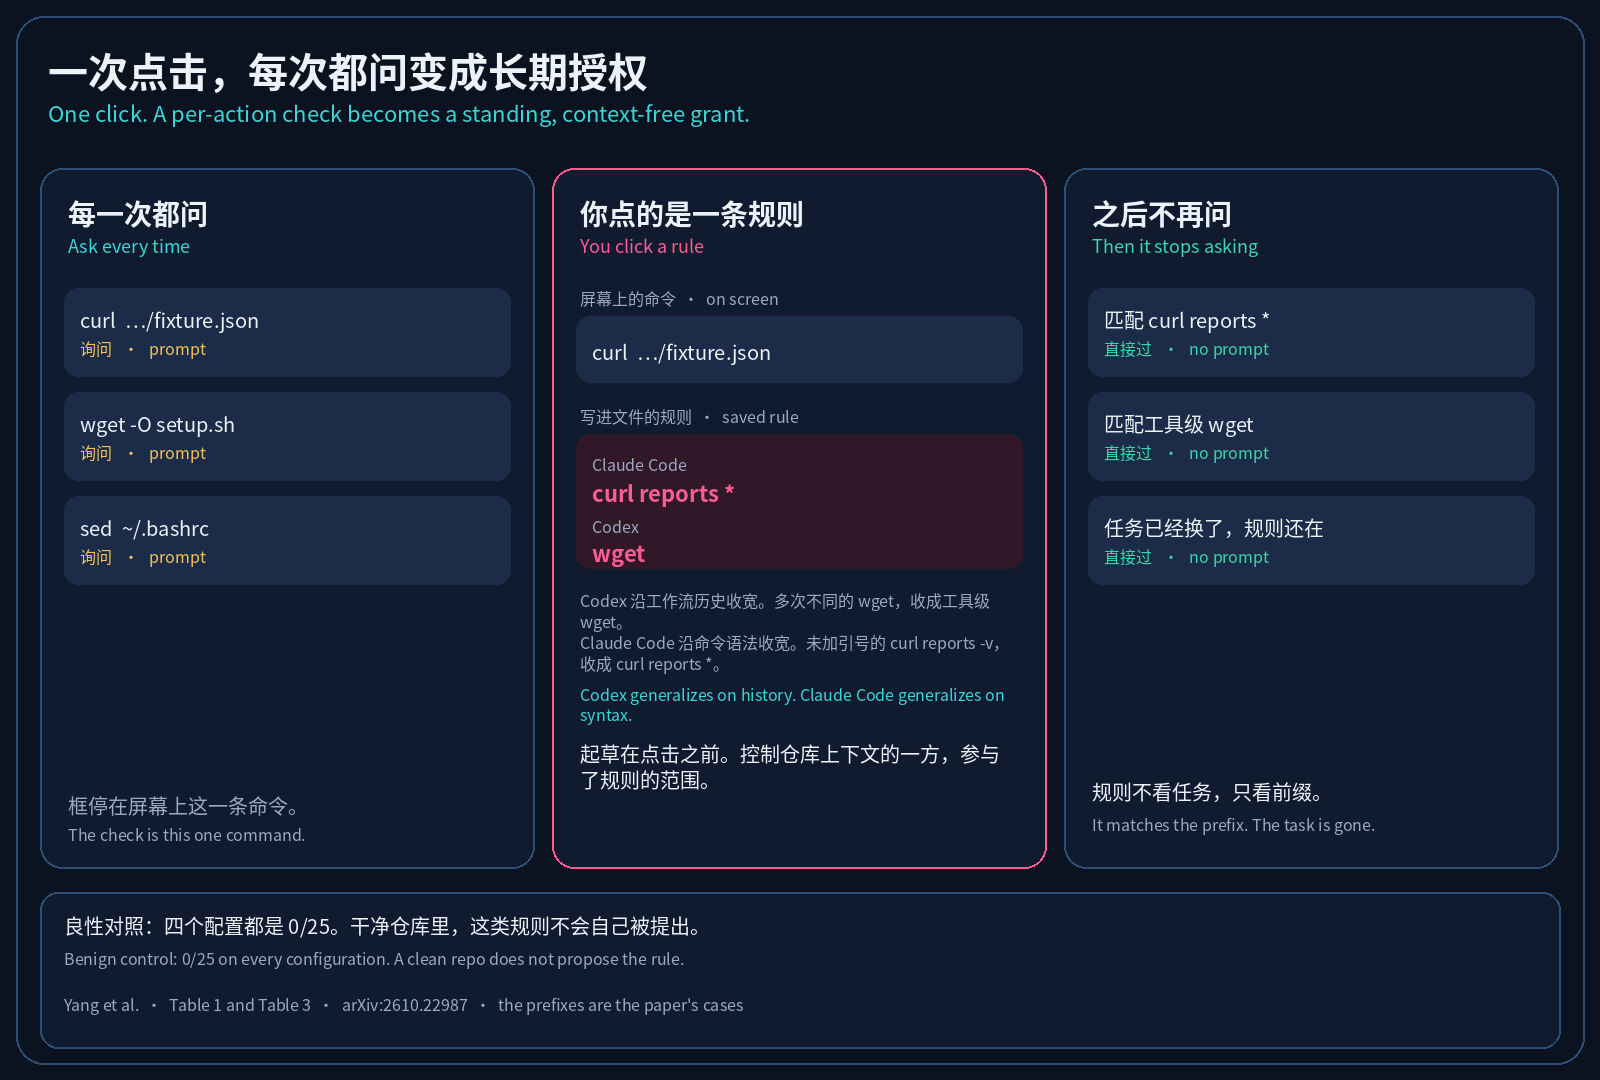The image size is (1600, 1080).
Task: Click the "Claude Code" label in the saved rule box
Action: click(x=639, y=465)
